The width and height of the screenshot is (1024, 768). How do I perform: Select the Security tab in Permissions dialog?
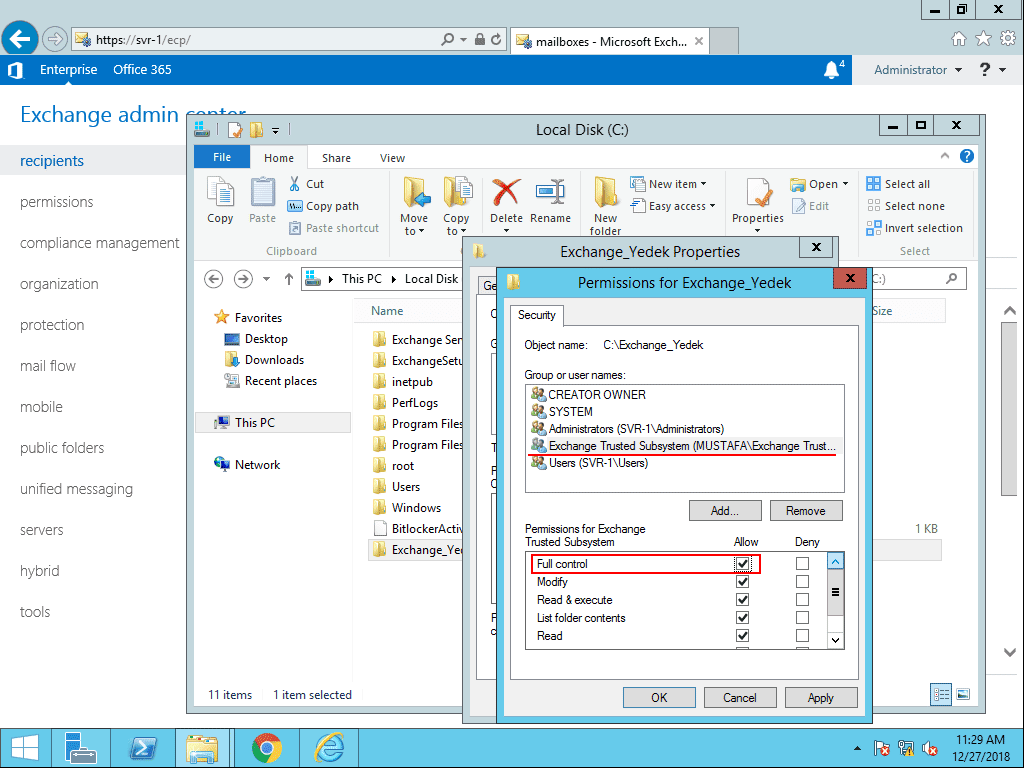tap(537, 315)
